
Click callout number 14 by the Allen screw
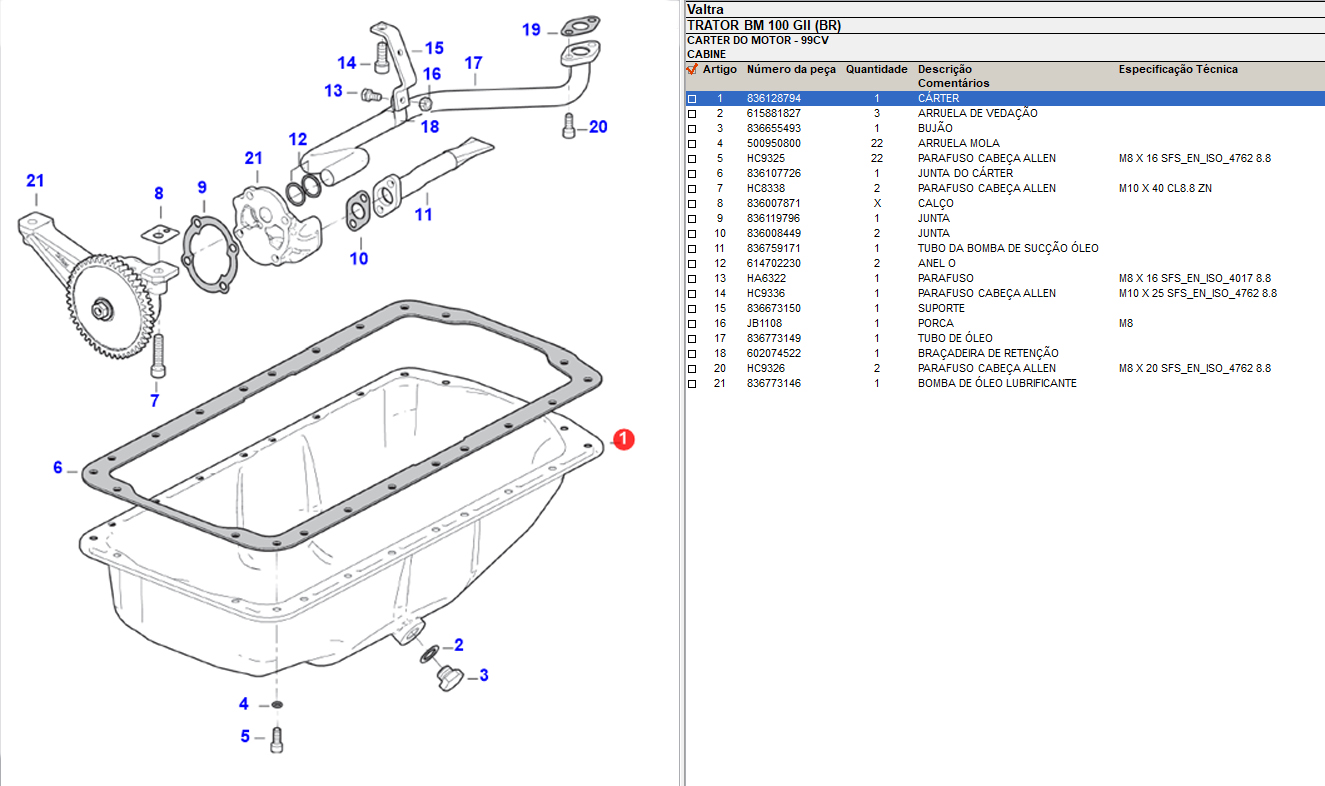(346, 63)
